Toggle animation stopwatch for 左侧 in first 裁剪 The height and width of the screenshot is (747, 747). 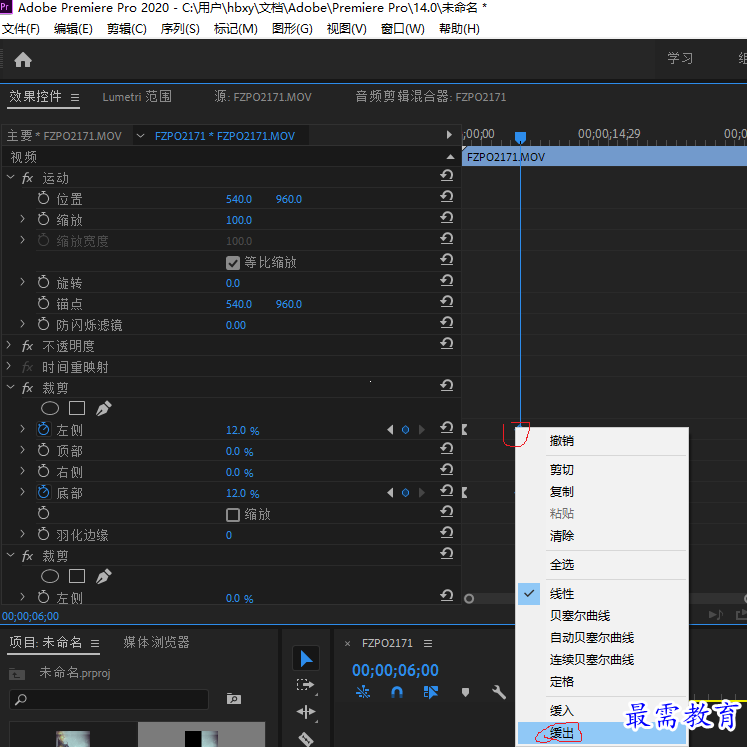click(43, 429)
